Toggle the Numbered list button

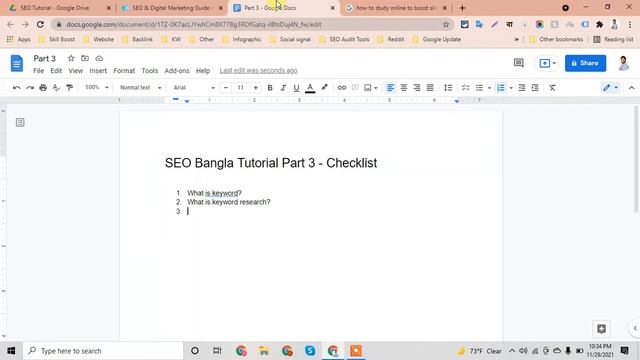(501, 87)
